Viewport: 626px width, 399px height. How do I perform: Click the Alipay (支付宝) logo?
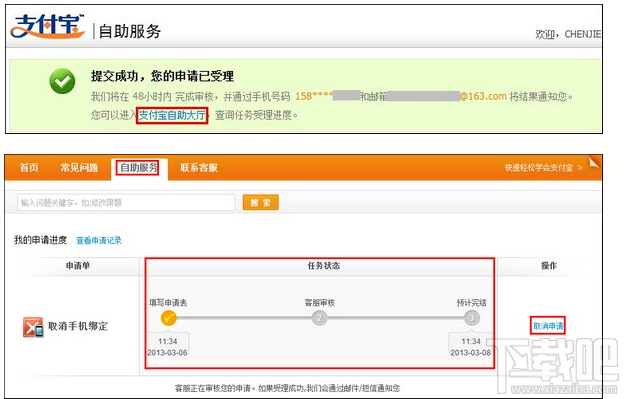tap(48, 26)
